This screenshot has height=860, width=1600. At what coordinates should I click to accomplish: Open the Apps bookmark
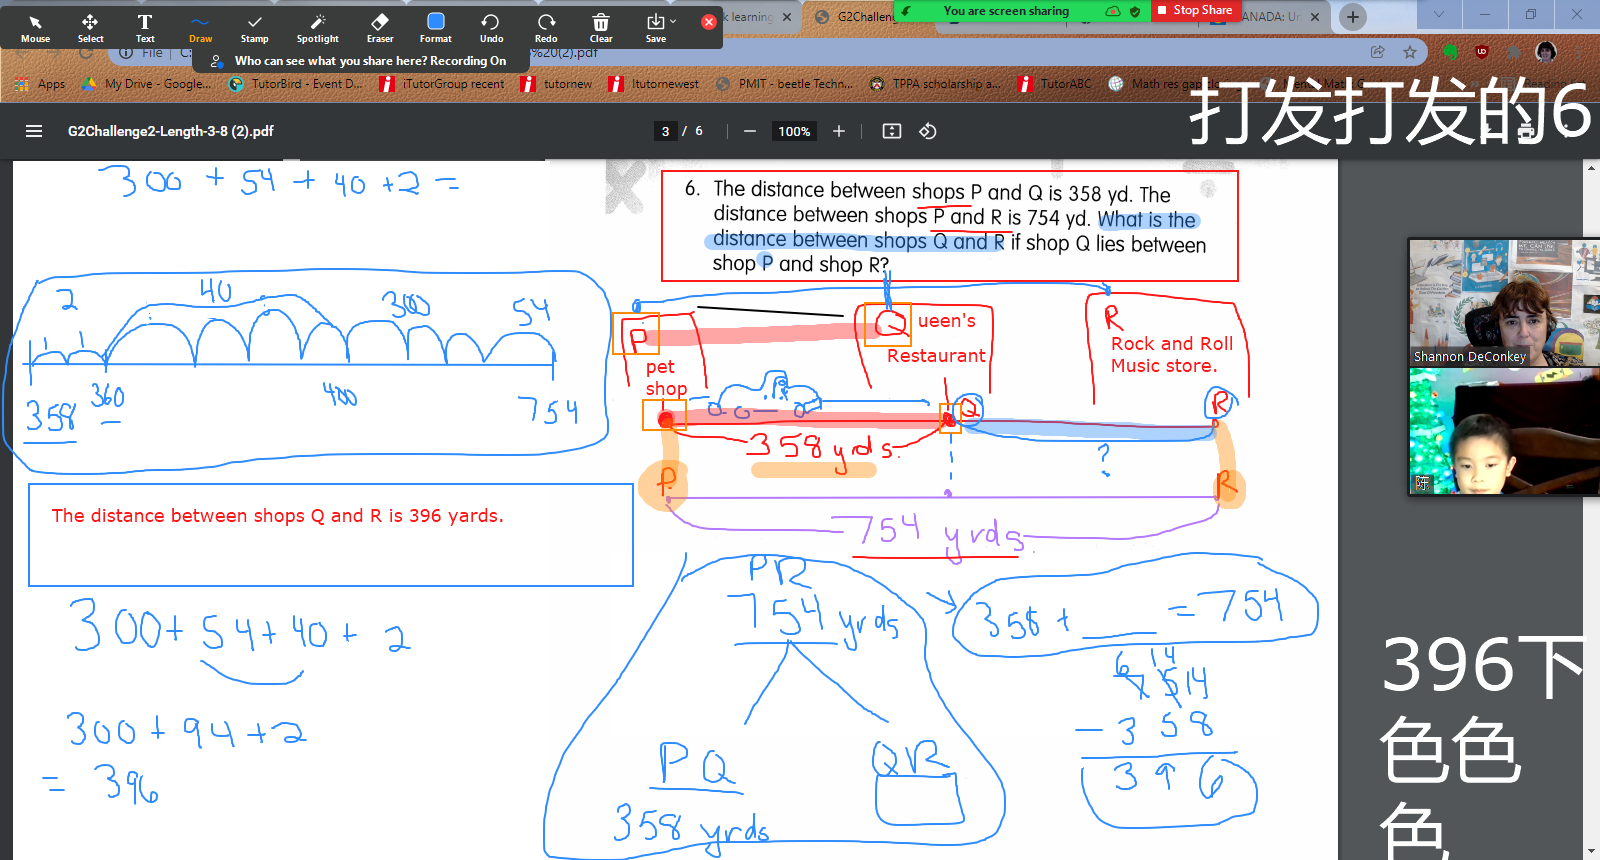click(x=41, y=84)
